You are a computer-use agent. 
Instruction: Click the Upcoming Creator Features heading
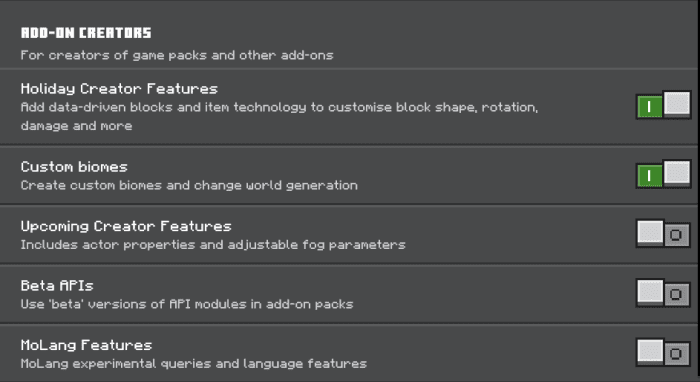126,226
